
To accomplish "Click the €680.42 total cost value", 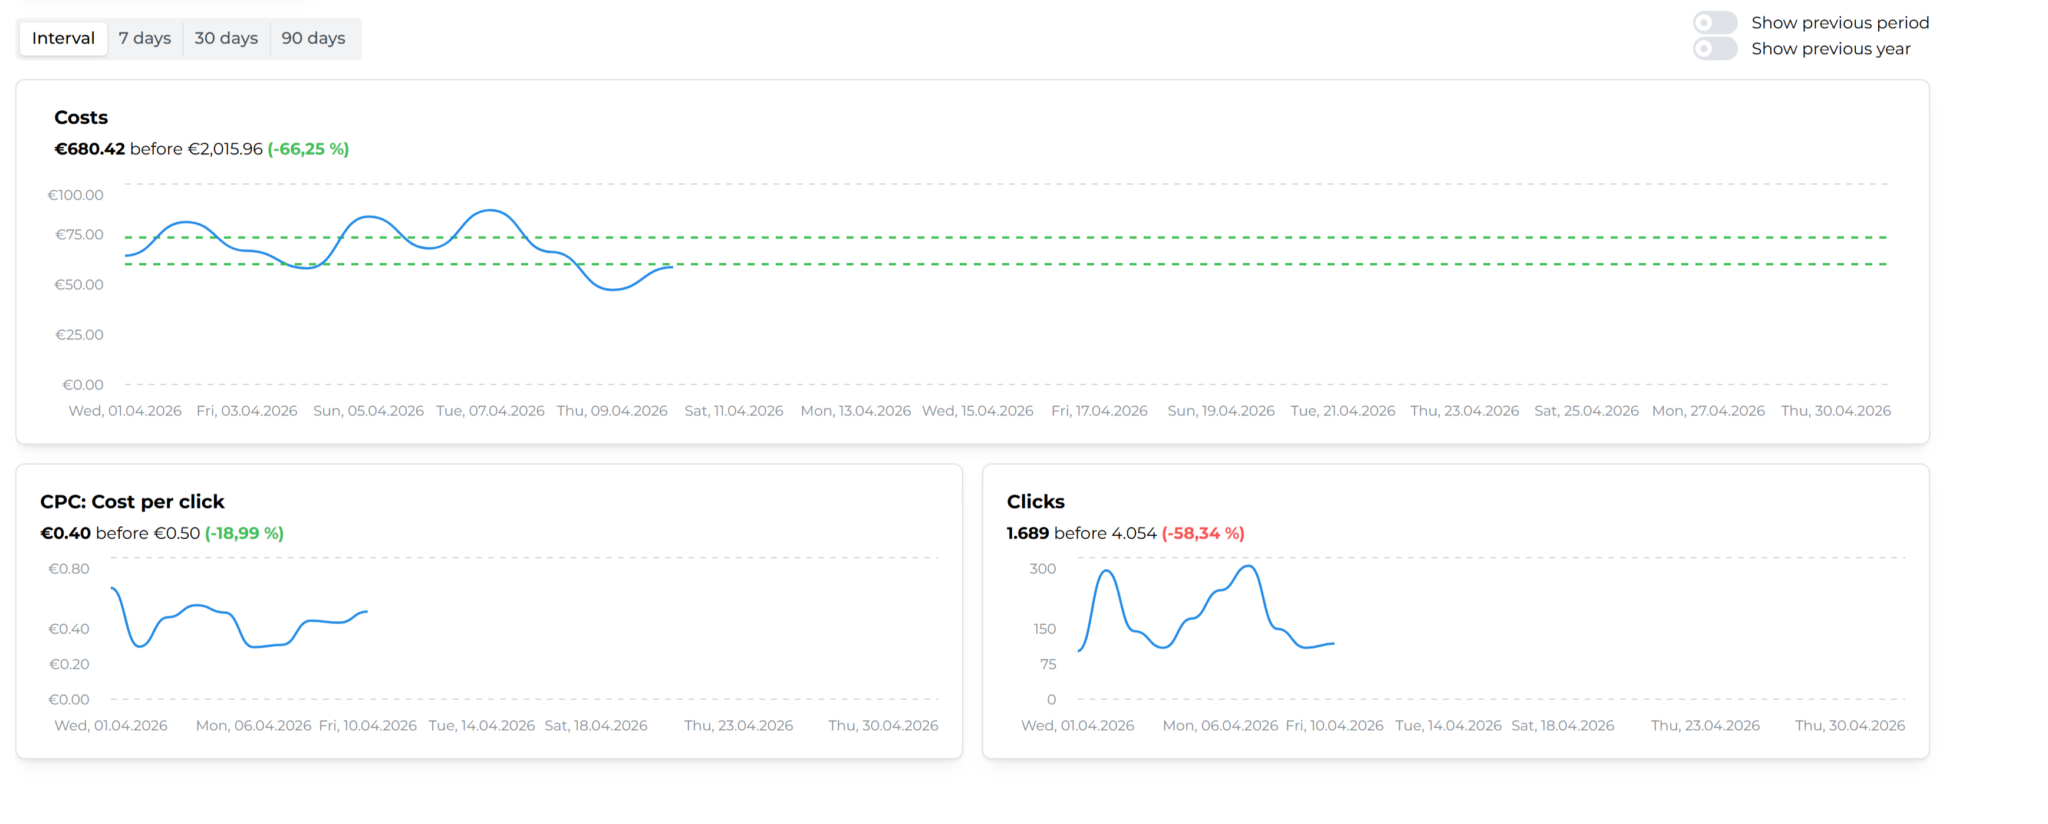I will click(x=90, y=149).
